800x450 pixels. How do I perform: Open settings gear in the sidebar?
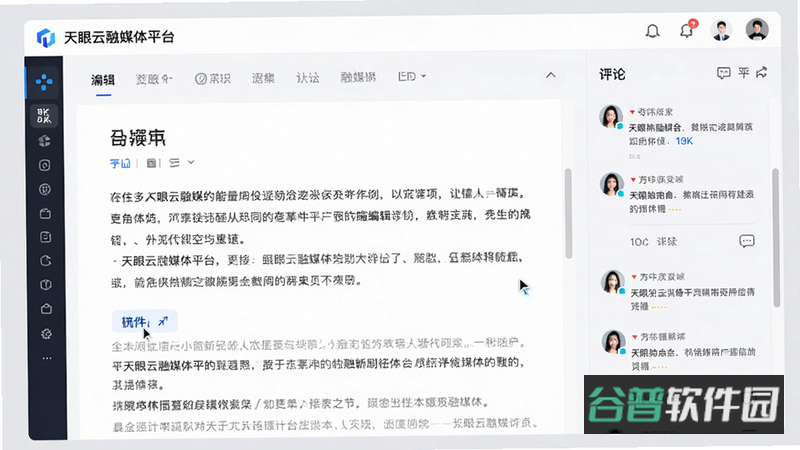tap(46, 334)
